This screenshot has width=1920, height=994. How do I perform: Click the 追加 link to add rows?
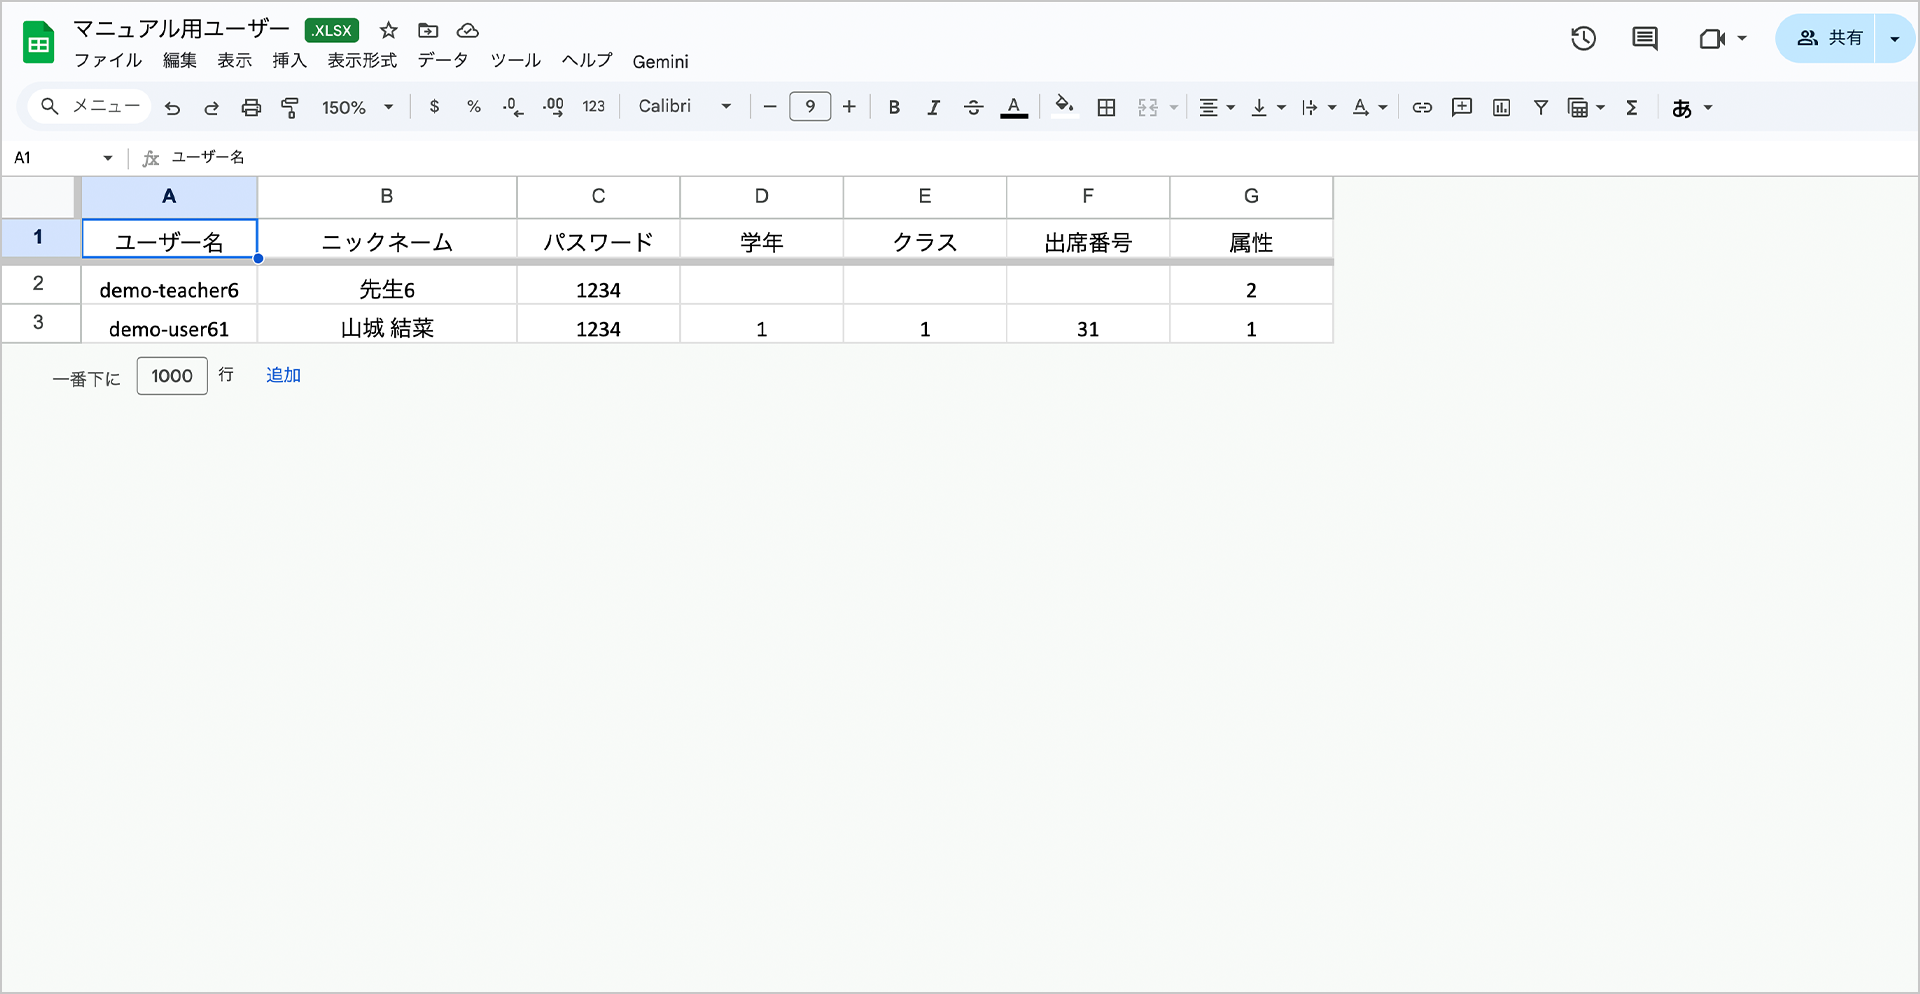(283, 375)
